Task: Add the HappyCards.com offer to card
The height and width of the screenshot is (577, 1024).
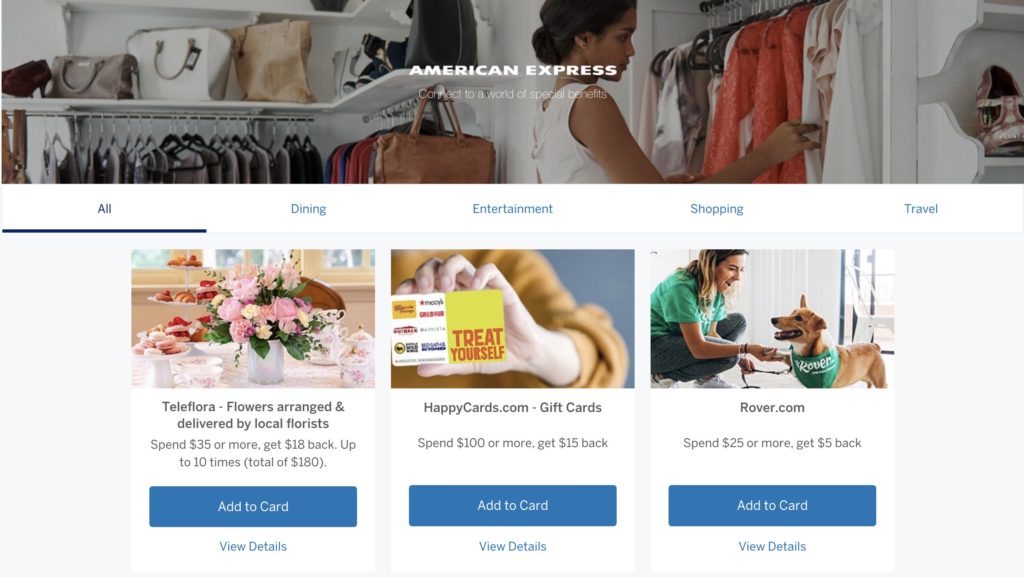Action: (x=513, y=505)
